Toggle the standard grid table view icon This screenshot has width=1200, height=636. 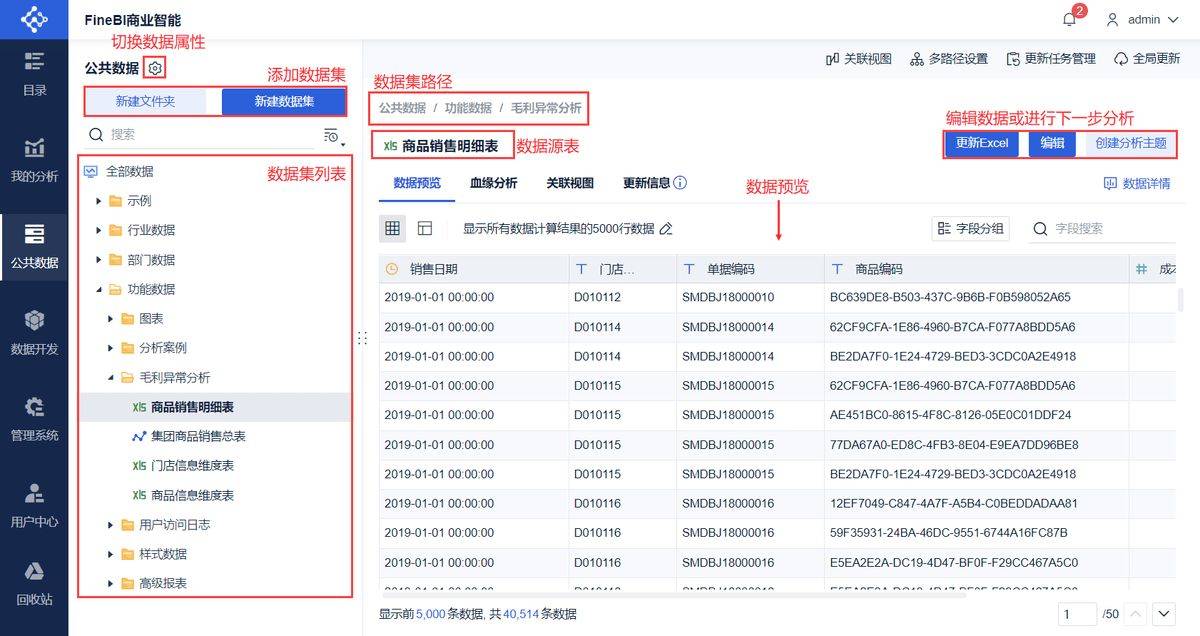tap(391, 228)
